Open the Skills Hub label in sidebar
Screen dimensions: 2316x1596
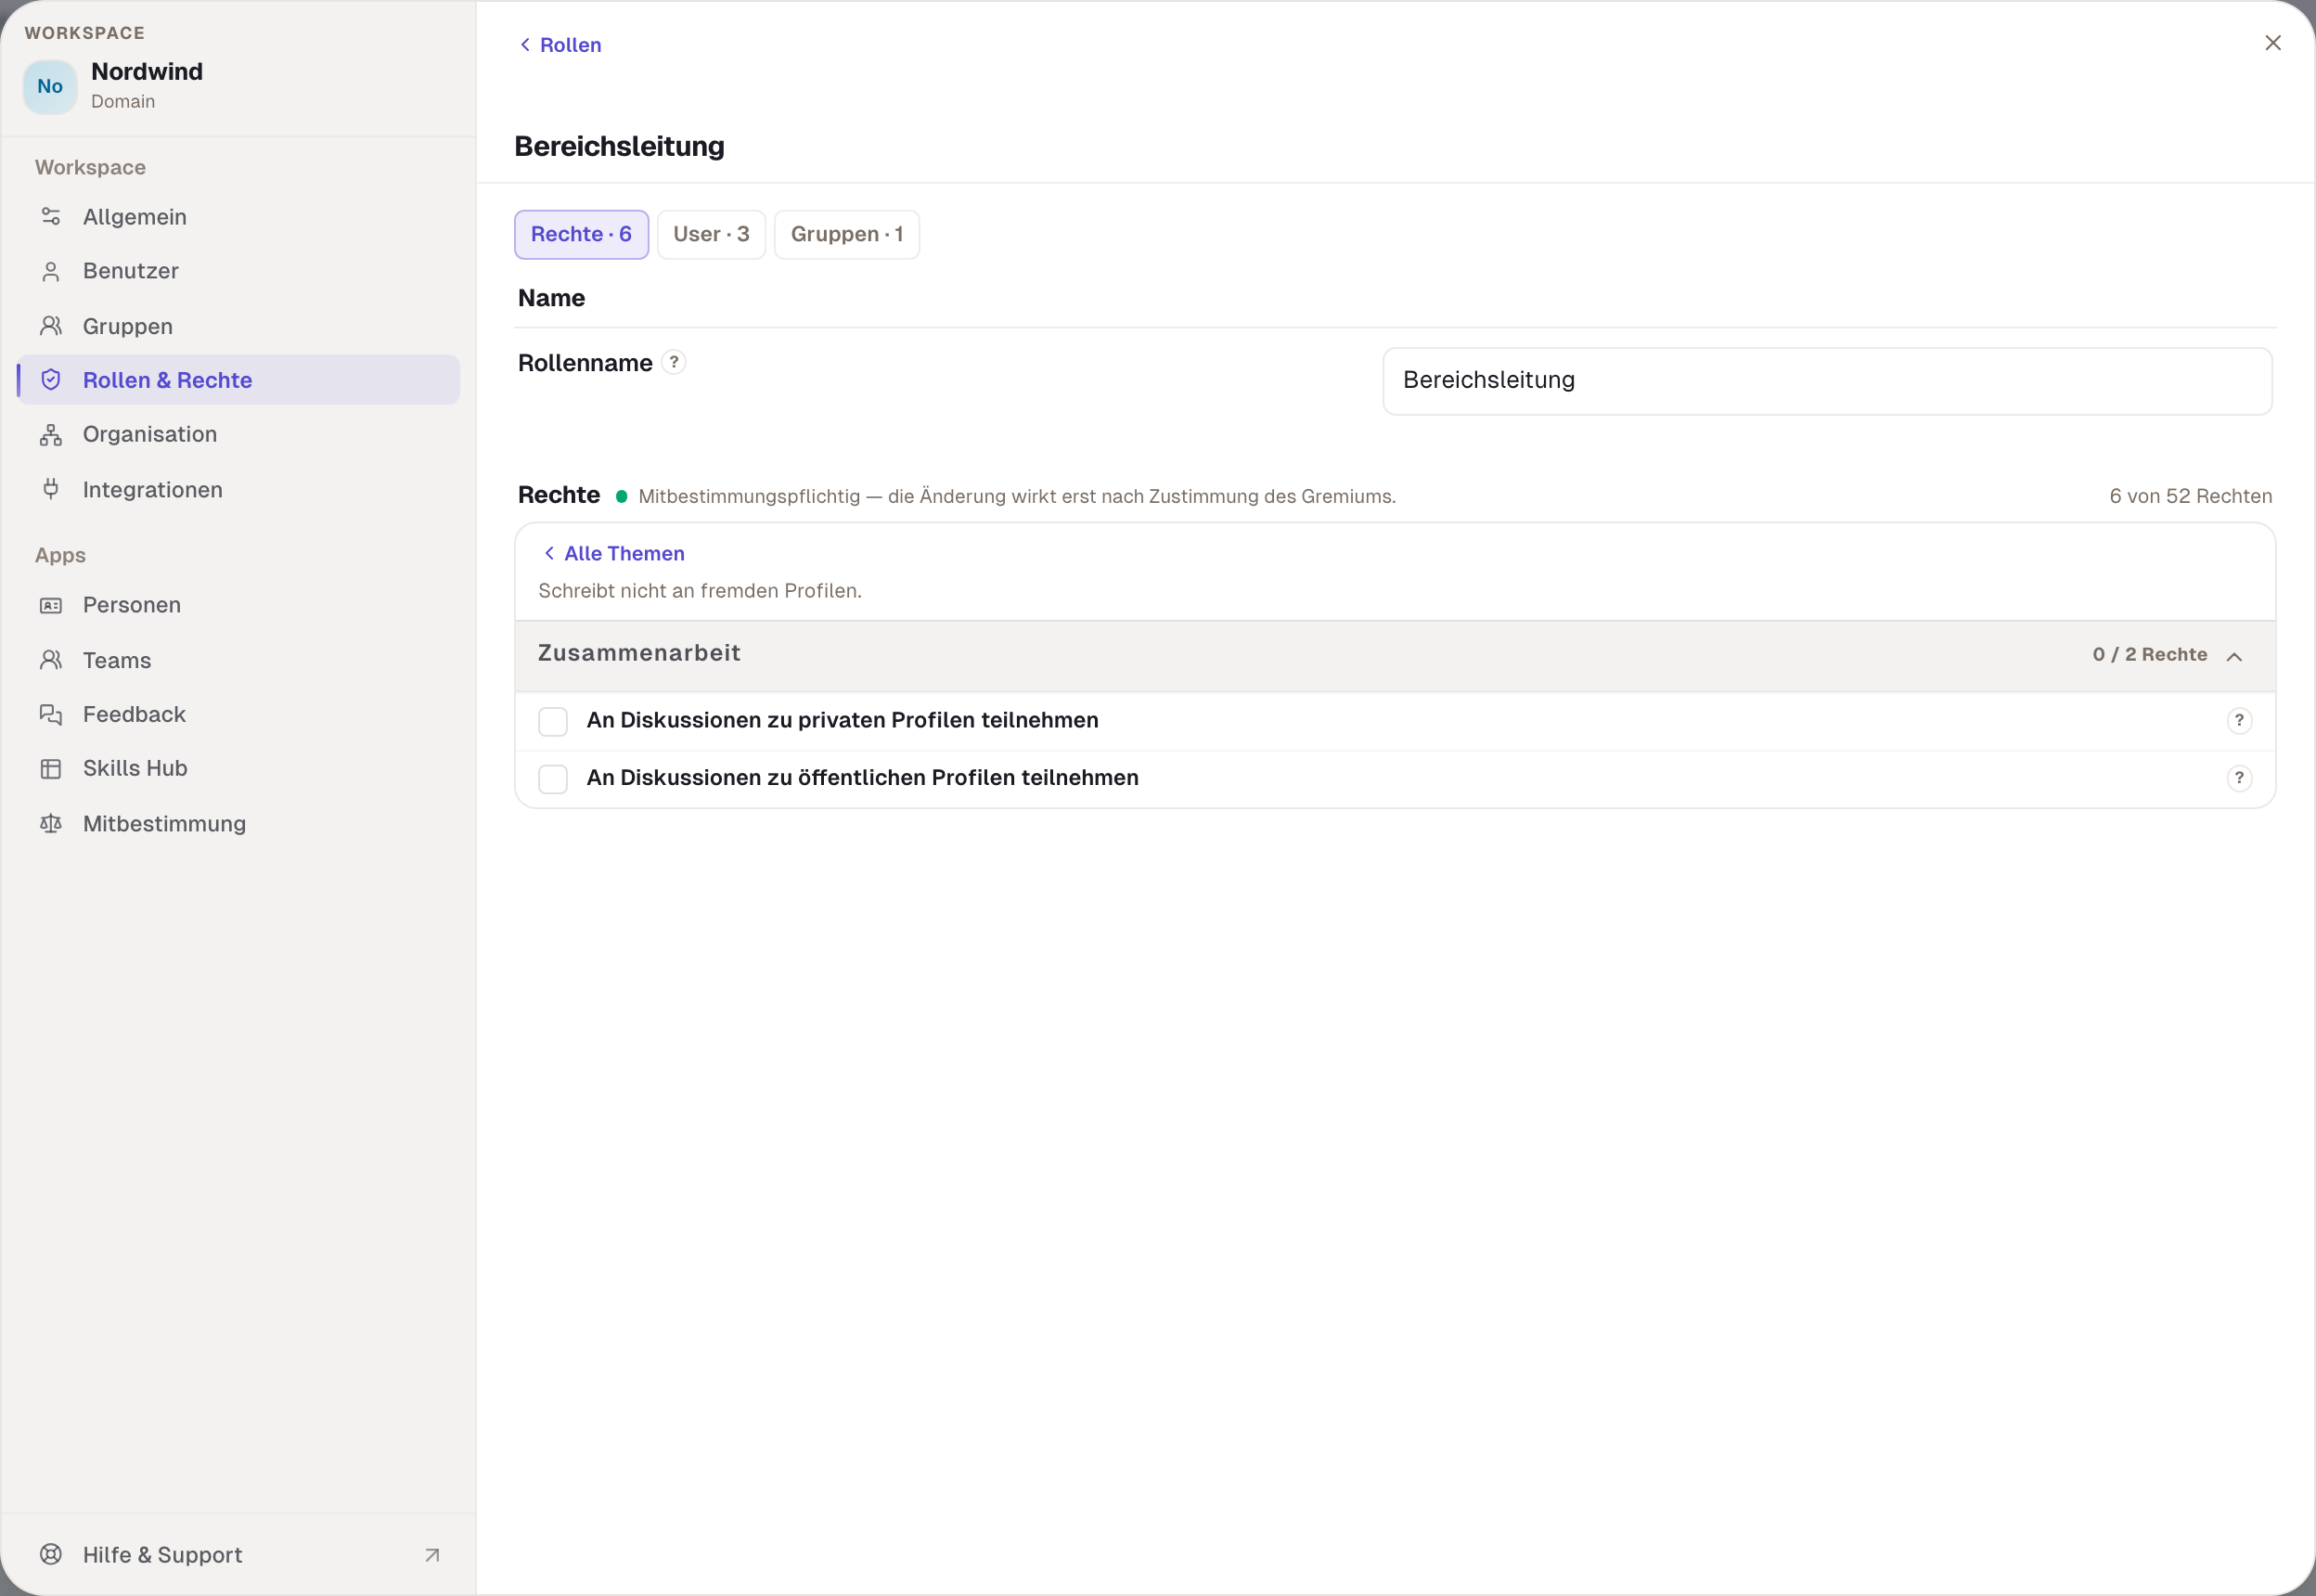135,768
